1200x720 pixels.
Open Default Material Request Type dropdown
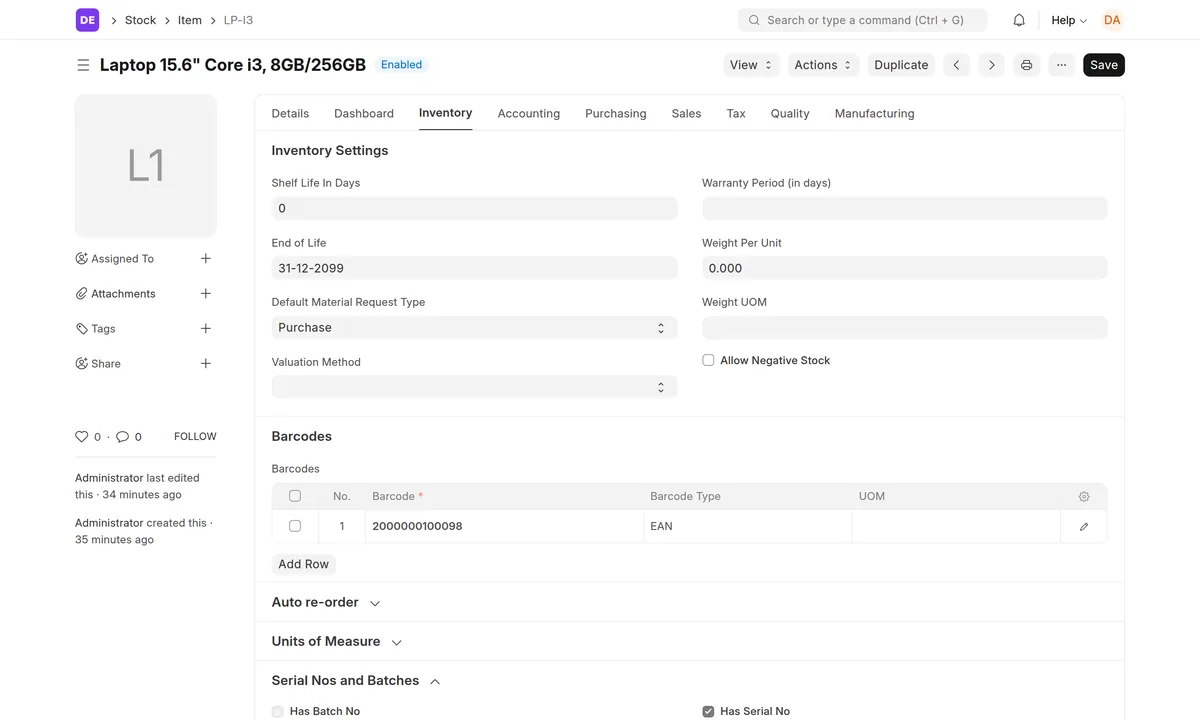tap(474, 328)
